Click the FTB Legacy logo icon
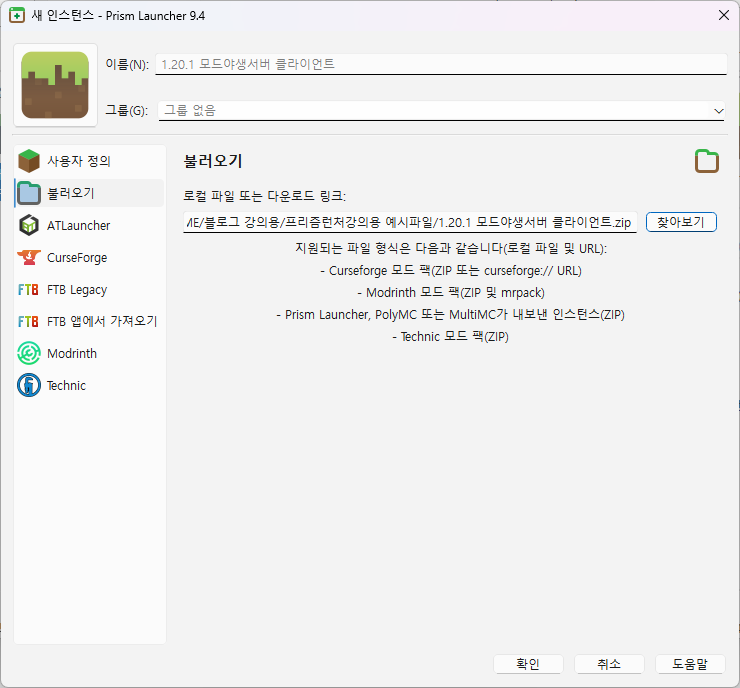The width and height of the screenshot is (740, 688). click(28, 289)
